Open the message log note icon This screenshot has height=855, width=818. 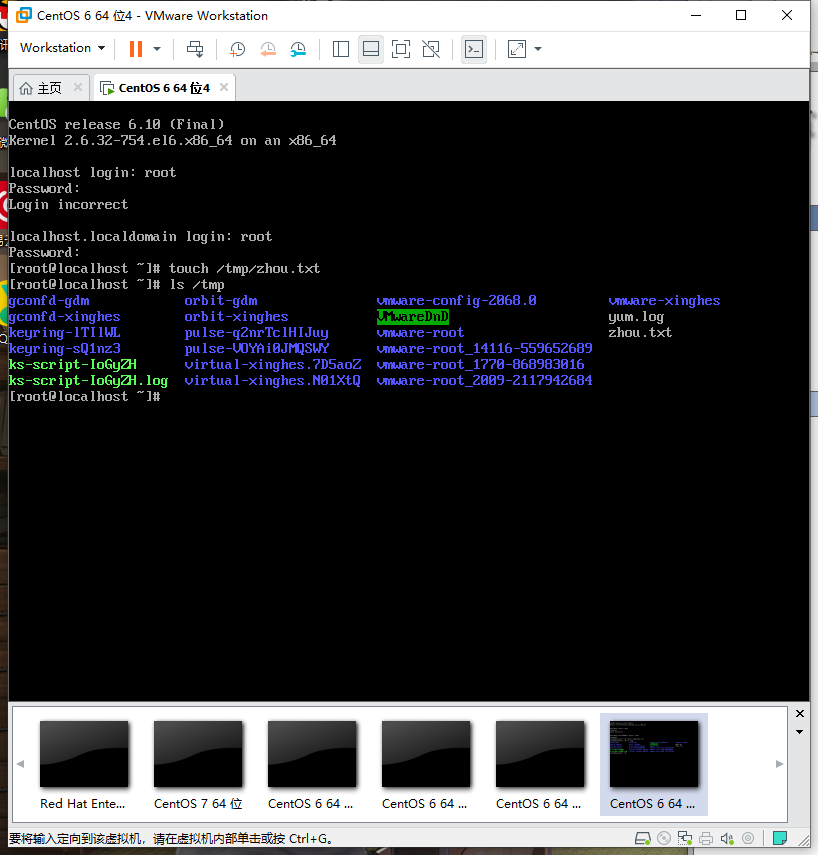pyautogui.click(x=780, y=838)
